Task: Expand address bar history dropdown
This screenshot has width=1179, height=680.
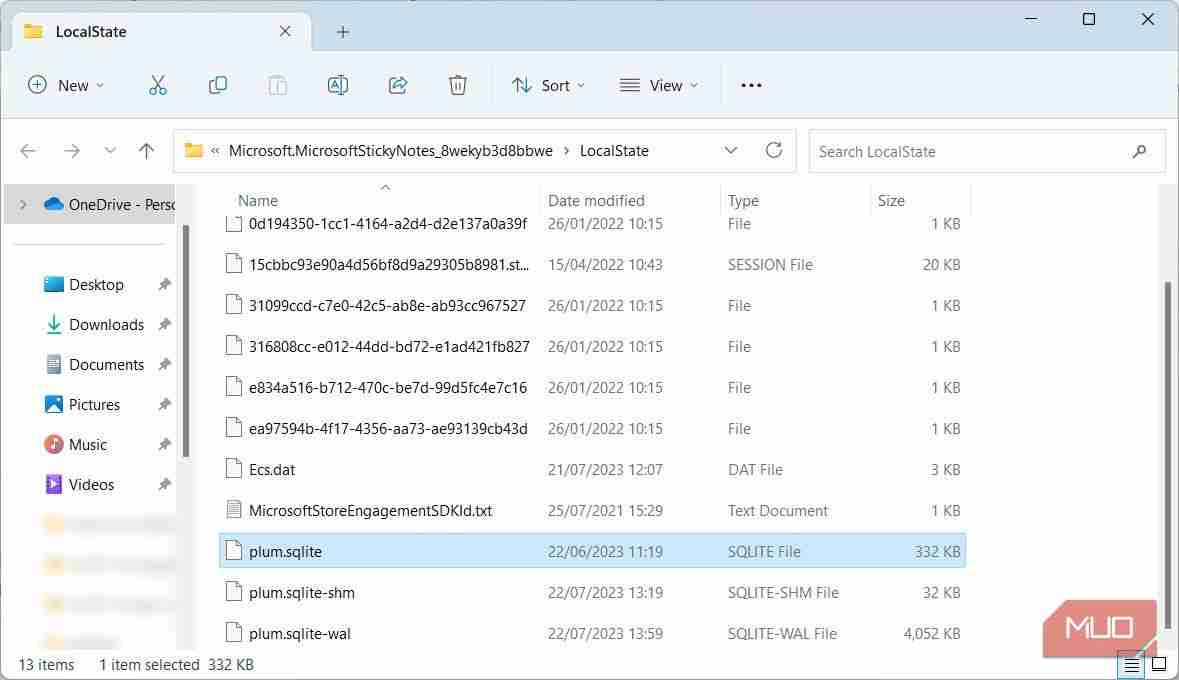Action: click(x=730, y=150)
